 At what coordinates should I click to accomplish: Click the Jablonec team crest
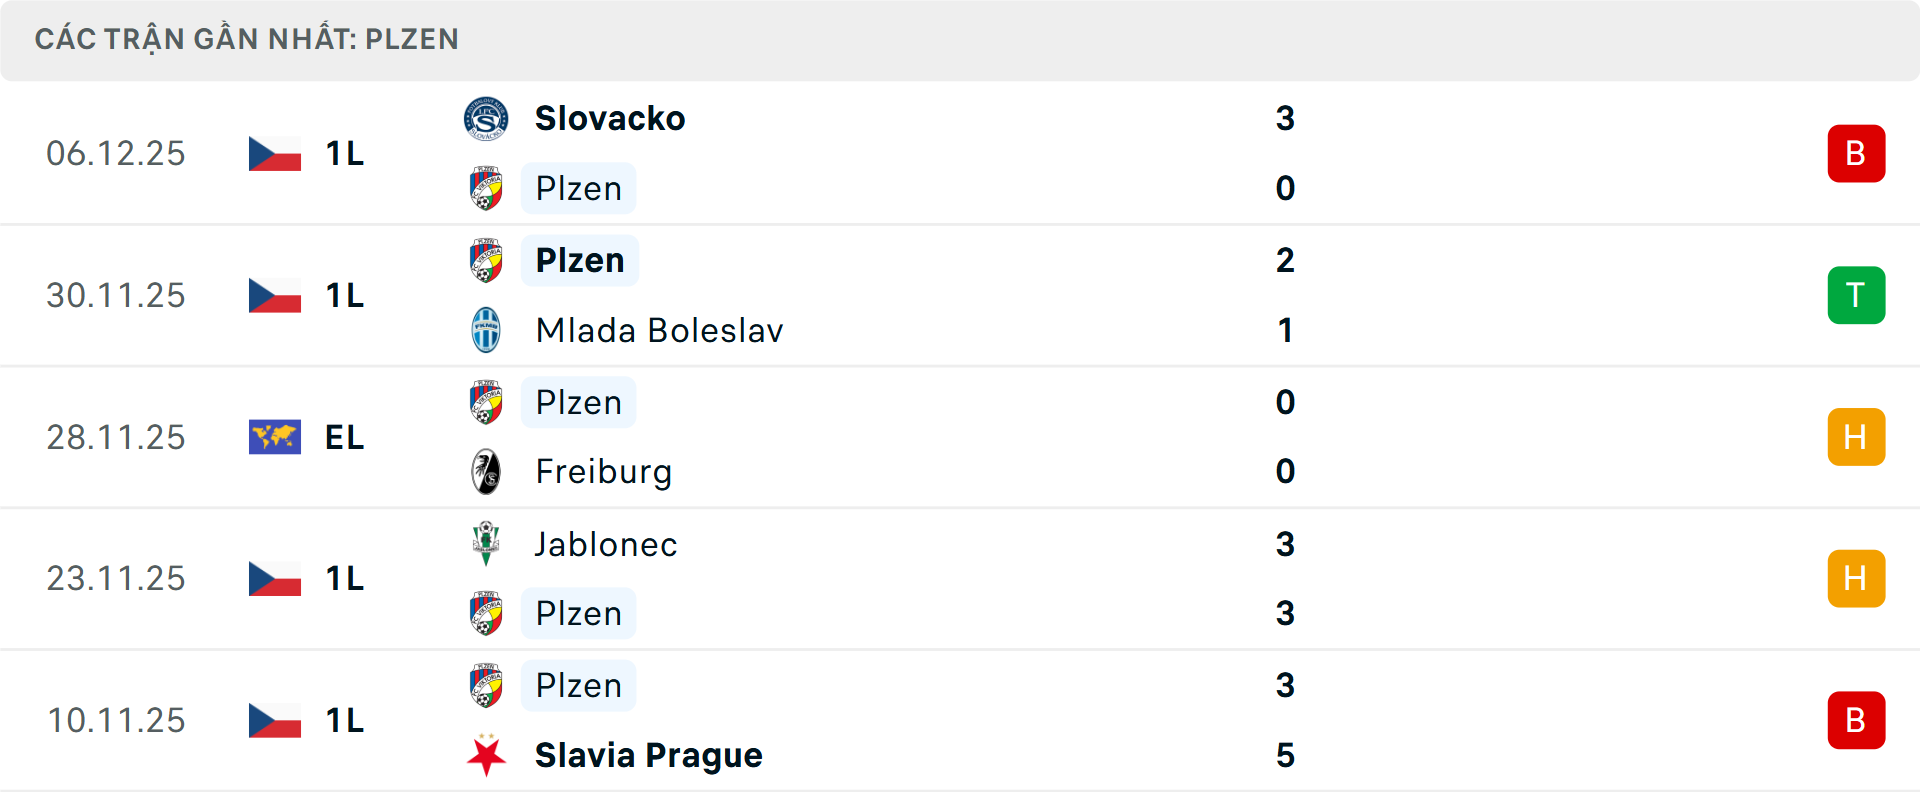[486, 544]
